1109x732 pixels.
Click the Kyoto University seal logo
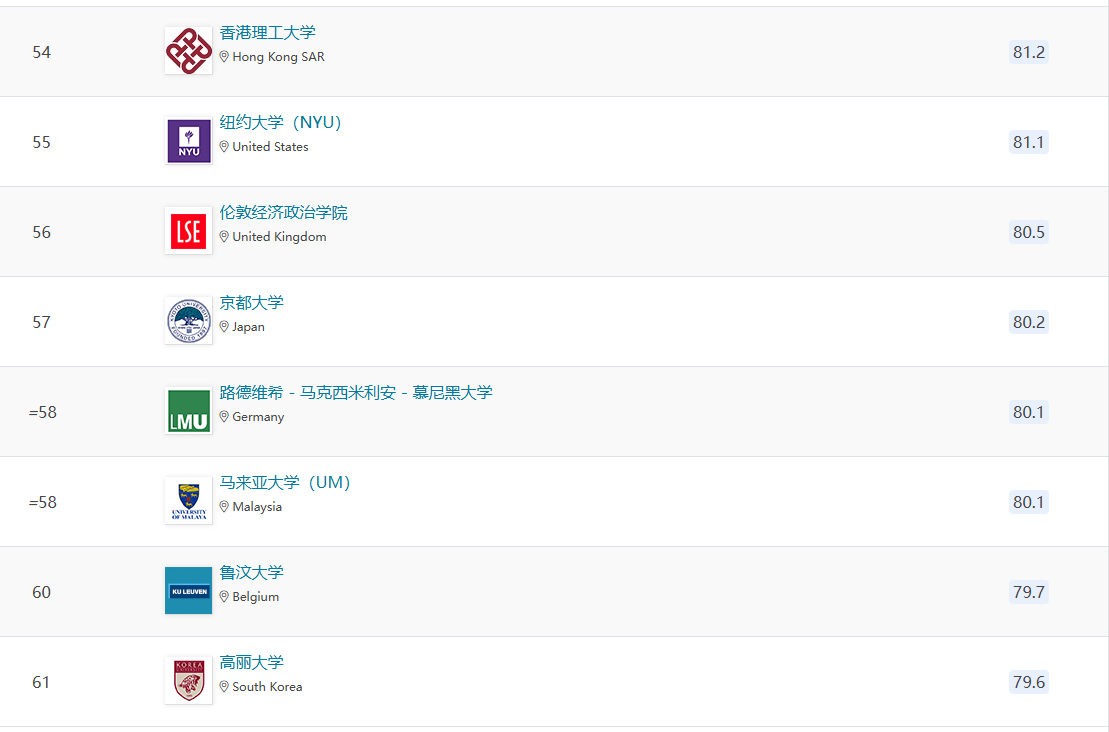point(188,320)
